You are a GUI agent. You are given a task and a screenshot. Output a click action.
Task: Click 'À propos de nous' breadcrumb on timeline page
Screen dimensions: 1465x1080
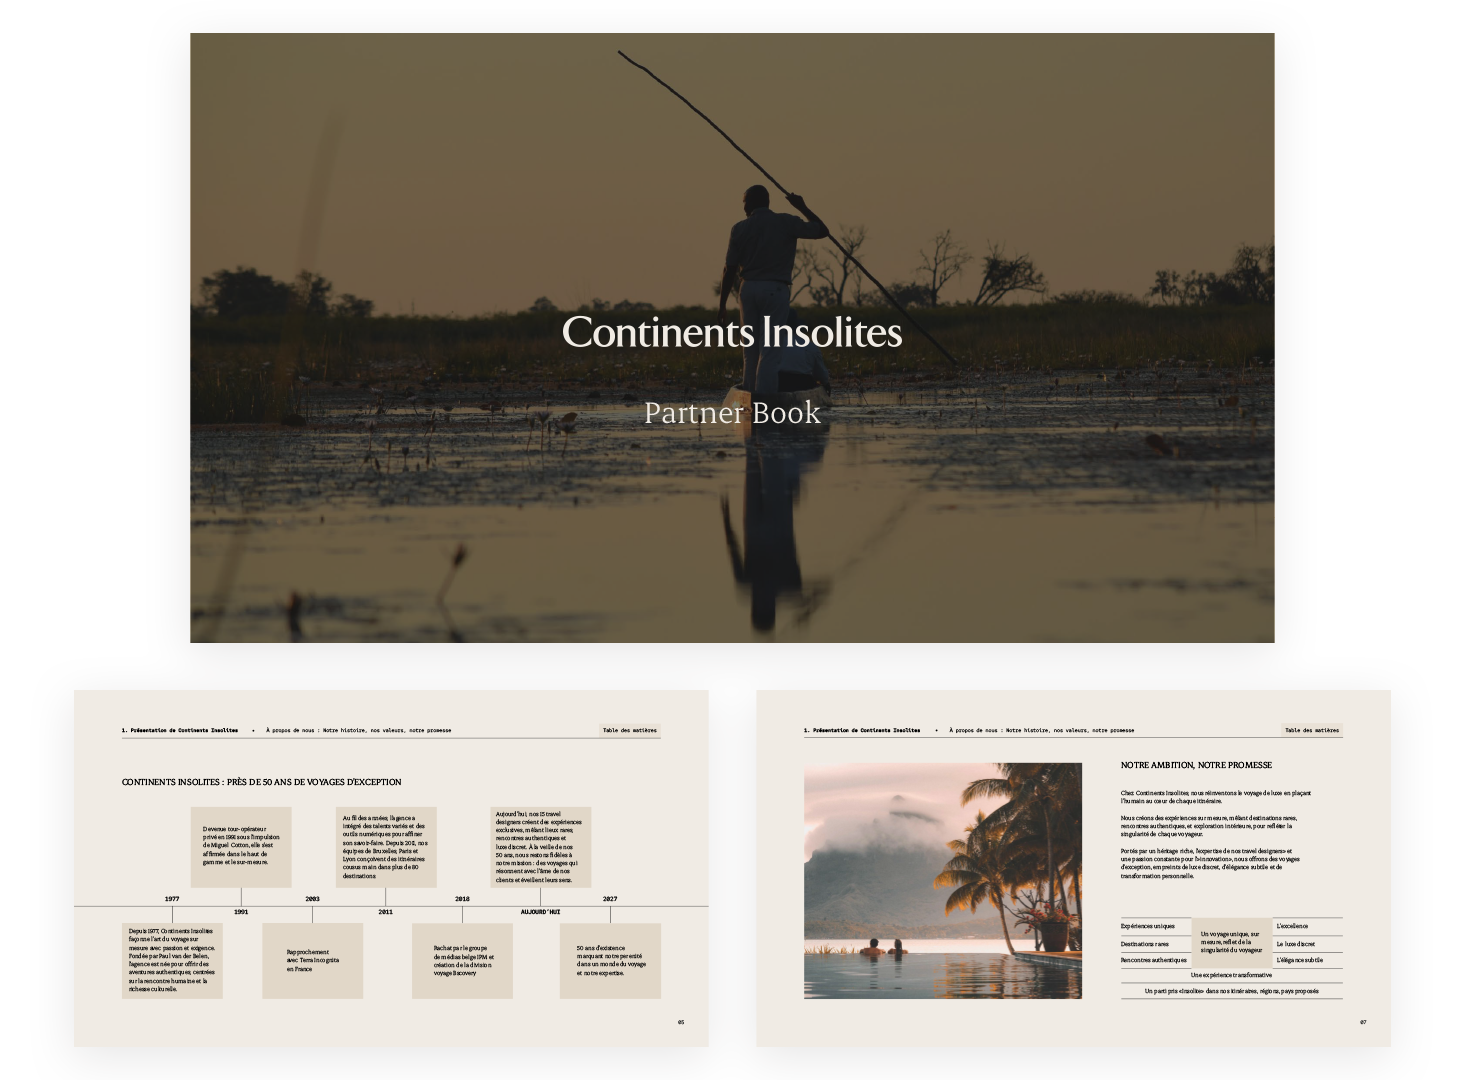(x=358, y=730)
